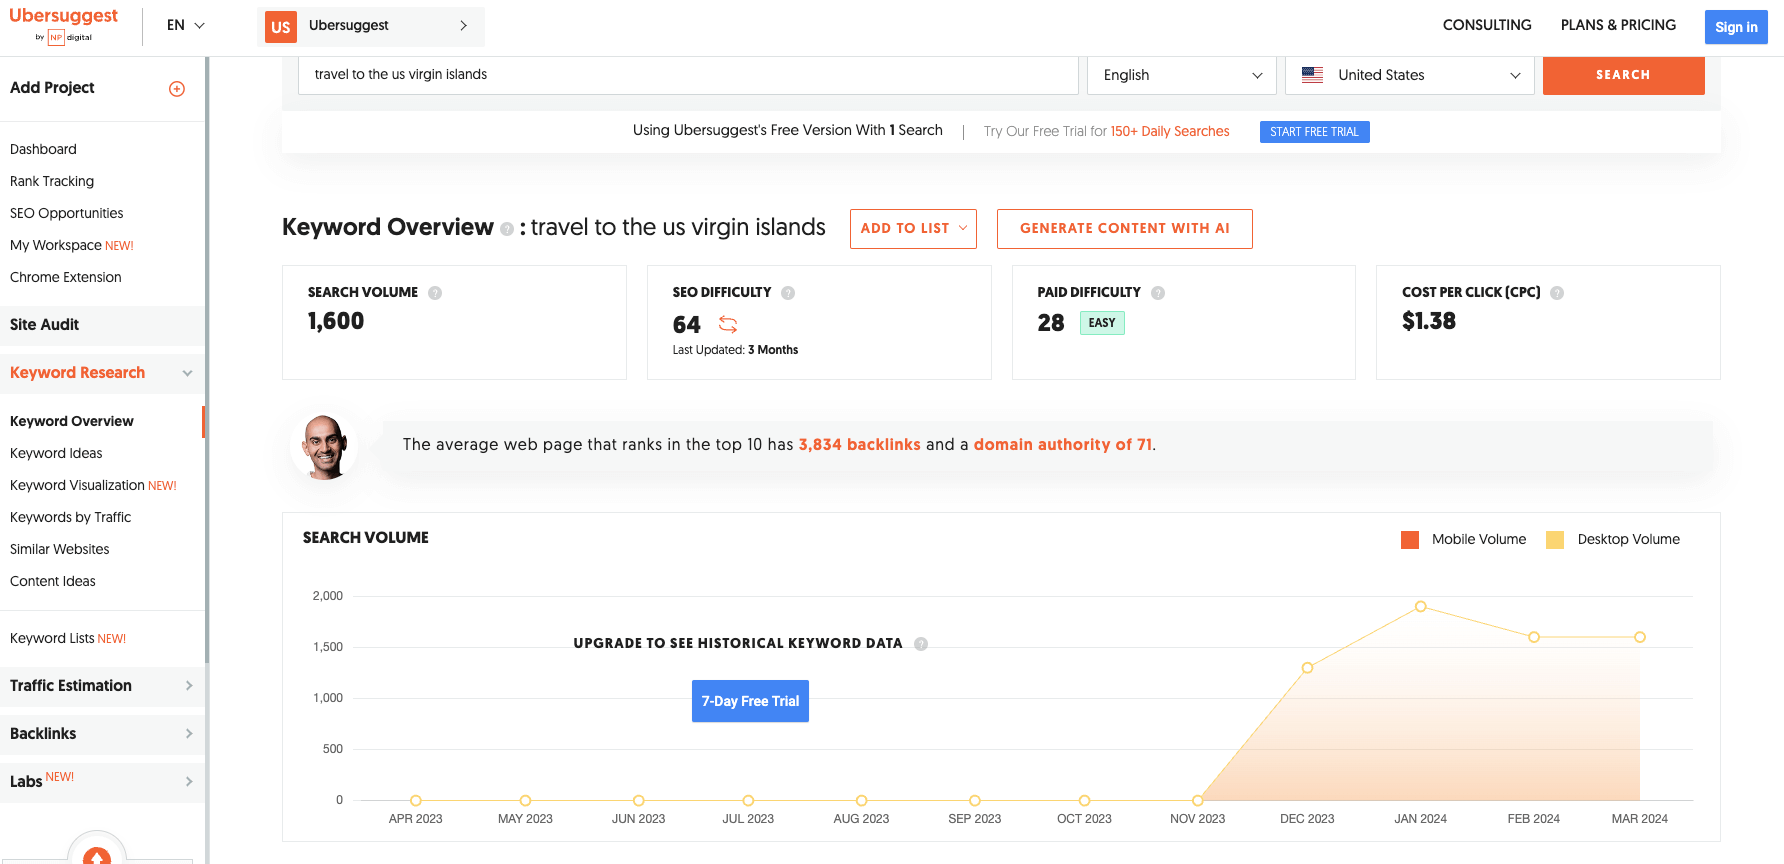Click the United States flag icon

pos(1313,75)
